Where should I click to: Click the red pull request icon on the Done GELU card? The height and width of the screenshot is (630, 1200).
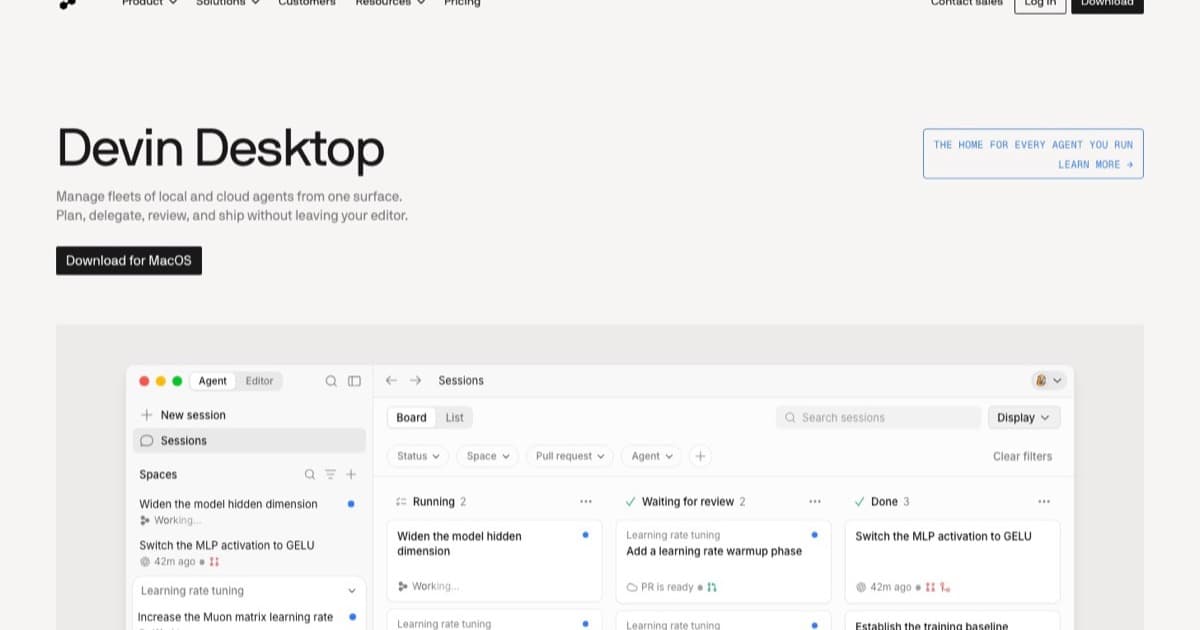(x=931, y=587)
